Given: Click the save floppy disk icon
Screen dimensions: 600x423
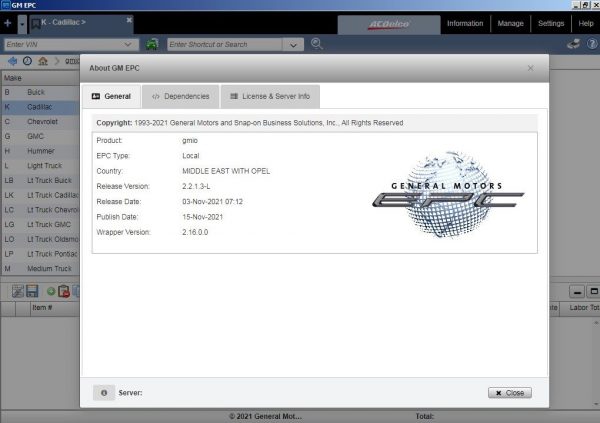Looking at the screenshot, I should click(32, 291).
